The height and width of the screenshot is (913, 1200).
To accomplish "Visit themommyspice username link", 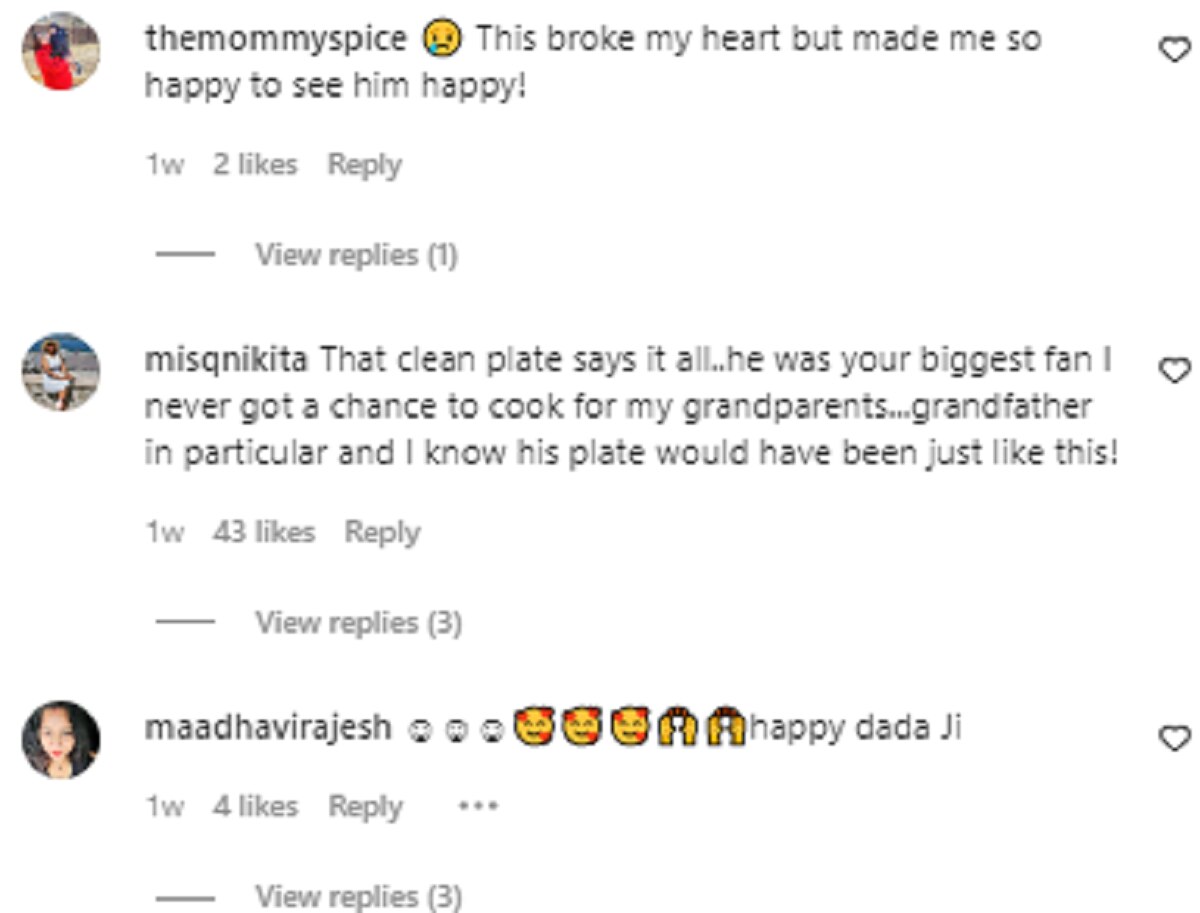I will tap(276, 40).
